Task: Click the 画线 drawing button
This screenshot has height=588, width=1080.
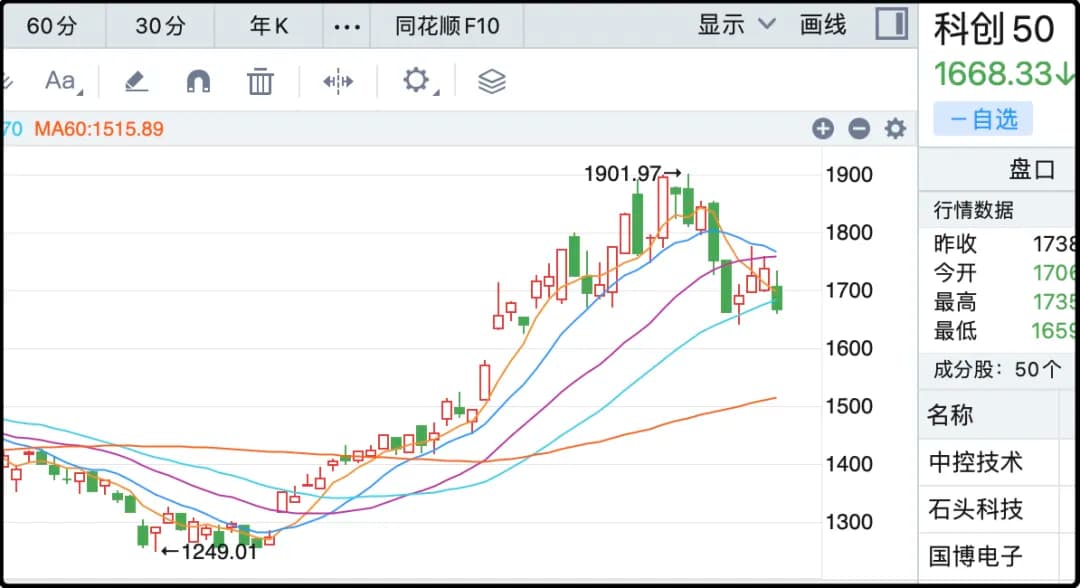Action: (x=822, y=25)
